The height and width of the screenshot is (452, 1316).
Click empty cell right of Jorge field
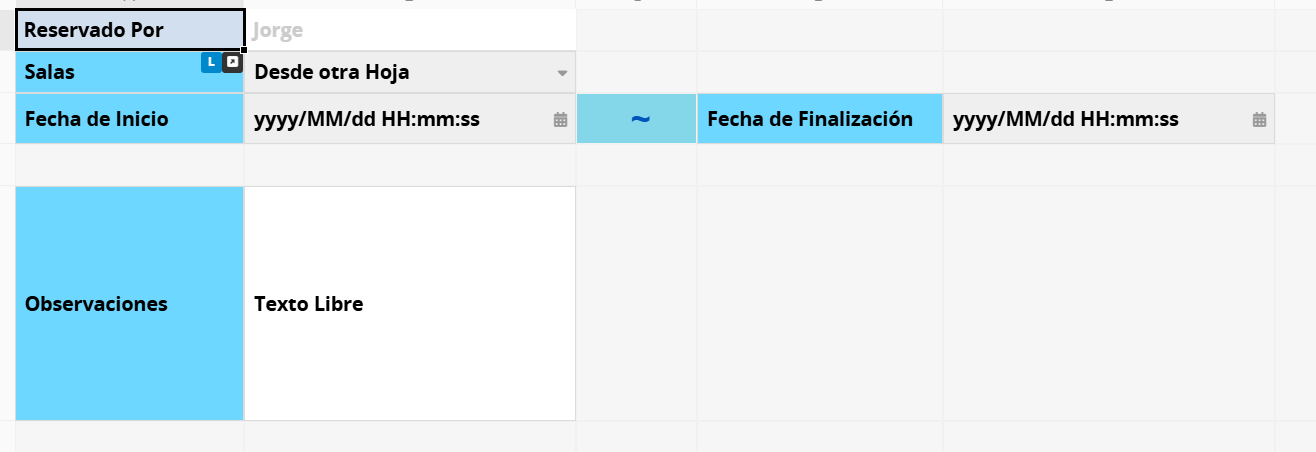(x=636, y=30)
